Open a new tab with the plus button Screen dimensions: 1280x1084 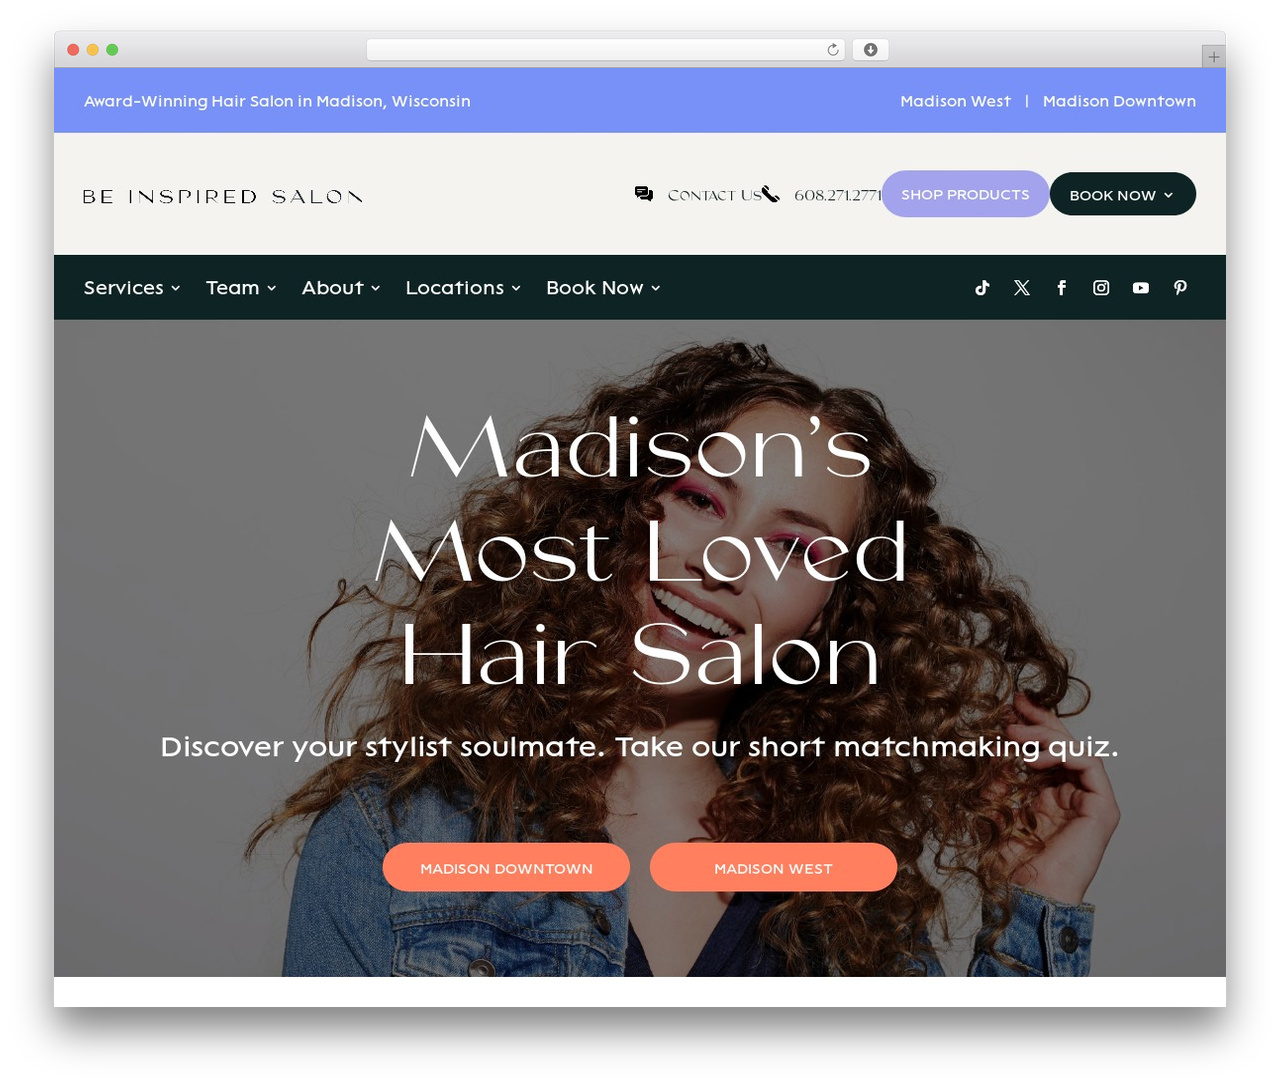tap(1213, 57)
